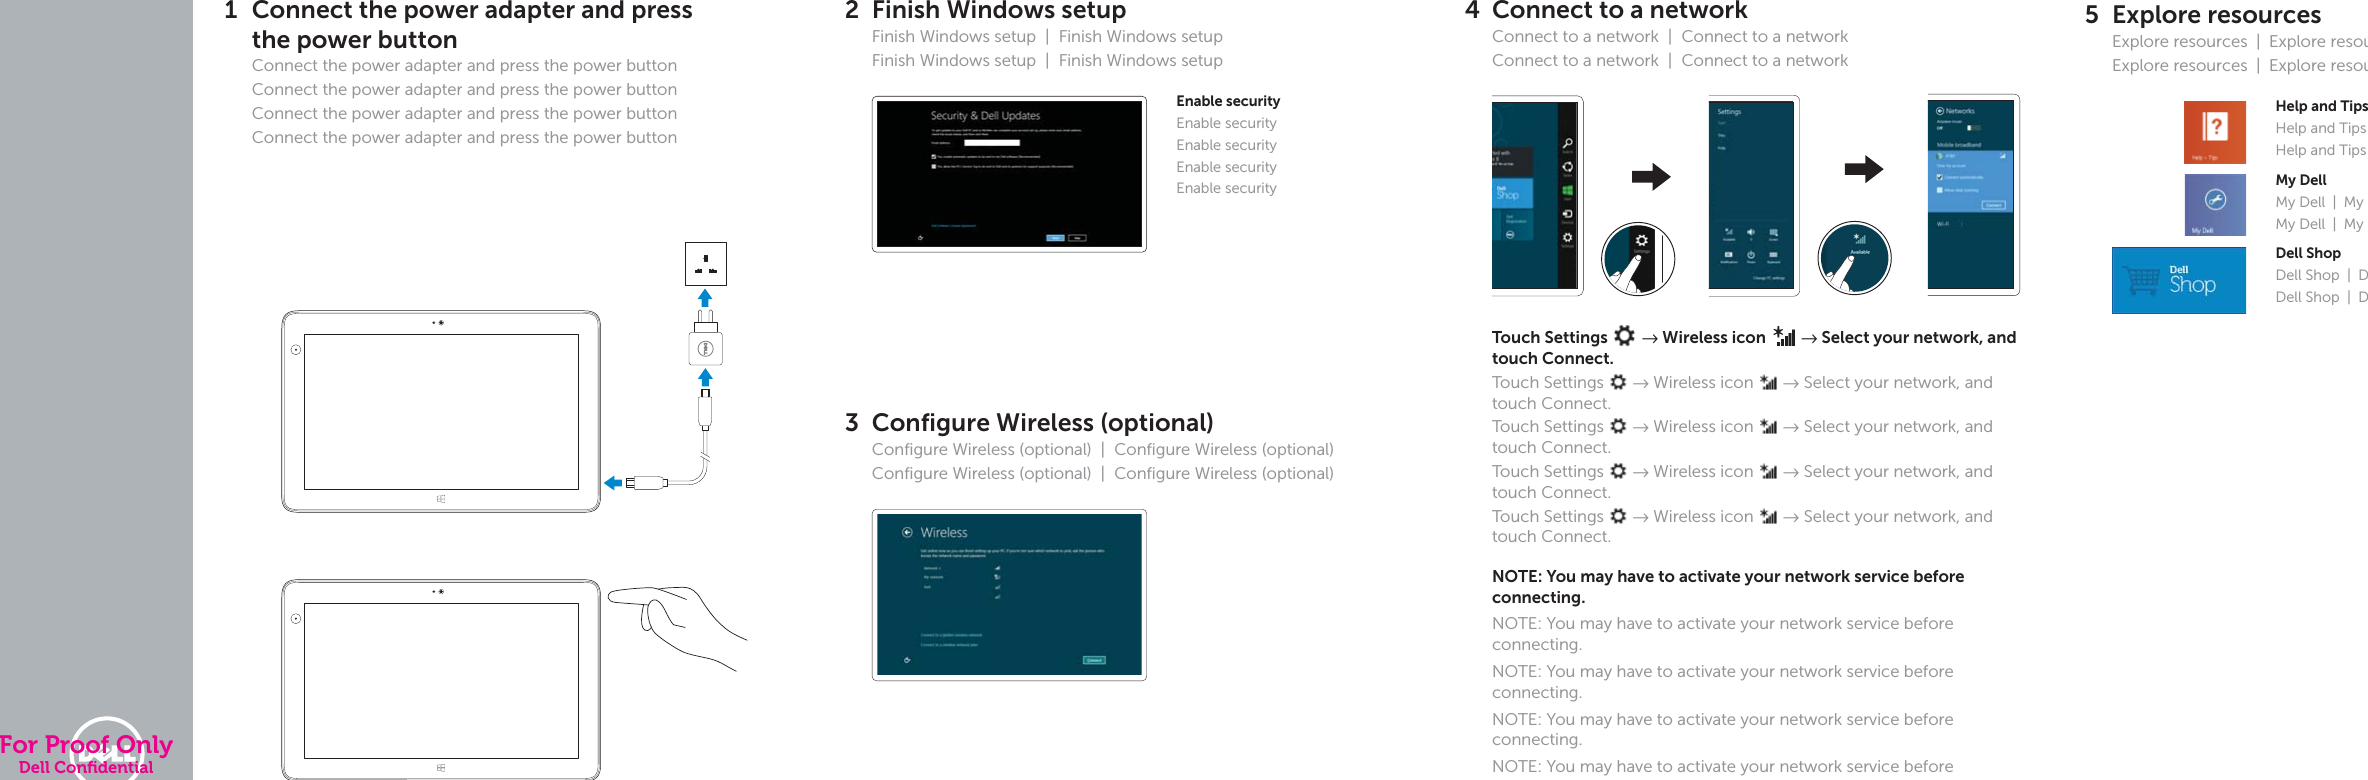Click the Windows button on the lower tablet
Viewport: 2368px width, 780px height.
click(x=441, y=768)
